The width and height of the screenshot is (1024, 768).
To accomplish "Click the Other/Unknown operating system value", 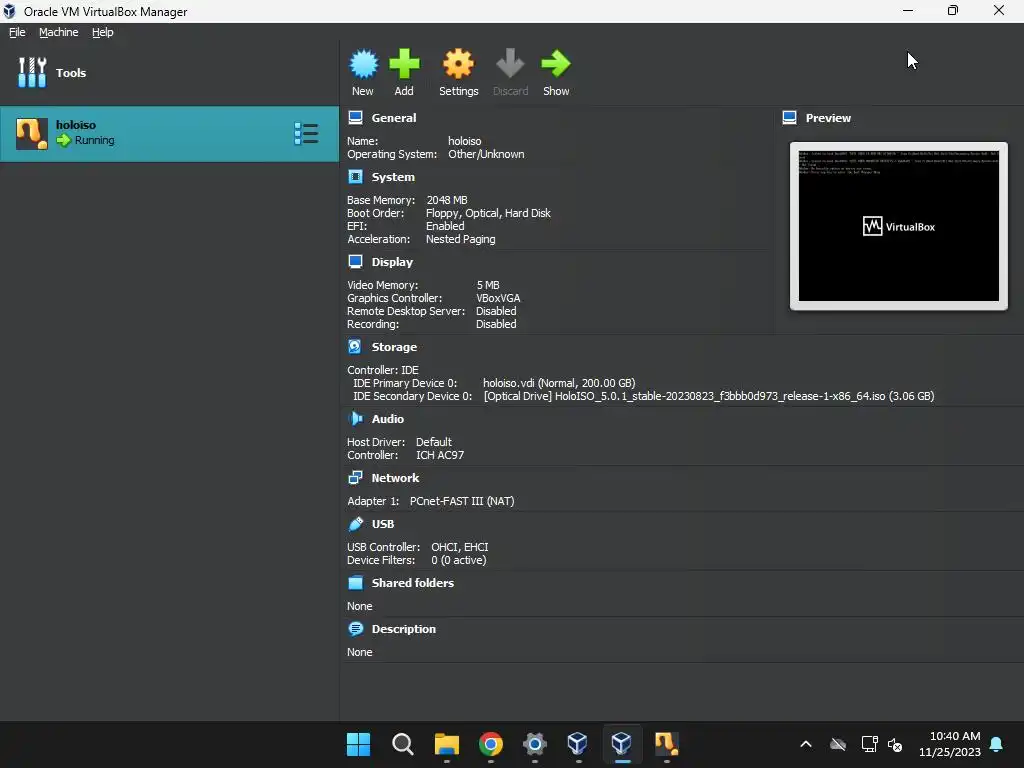I will (x=486, y=154).
